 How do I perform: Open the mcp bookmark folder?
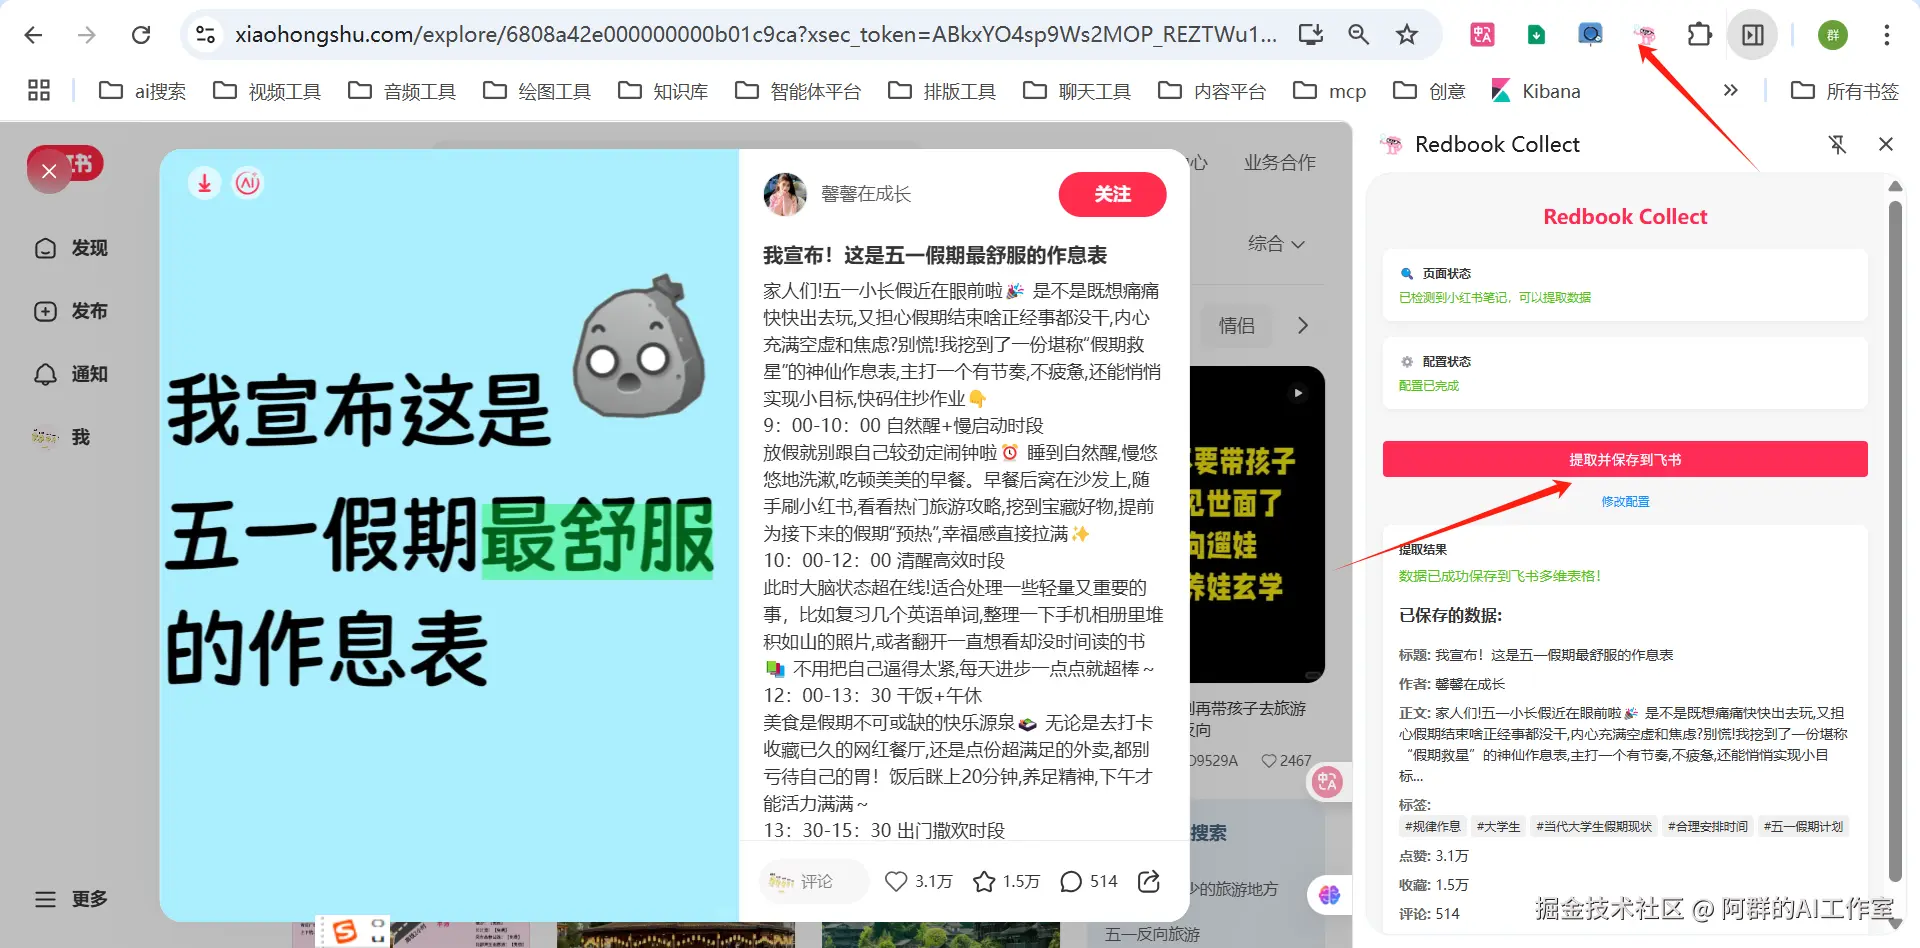[x=1329, y=91]
